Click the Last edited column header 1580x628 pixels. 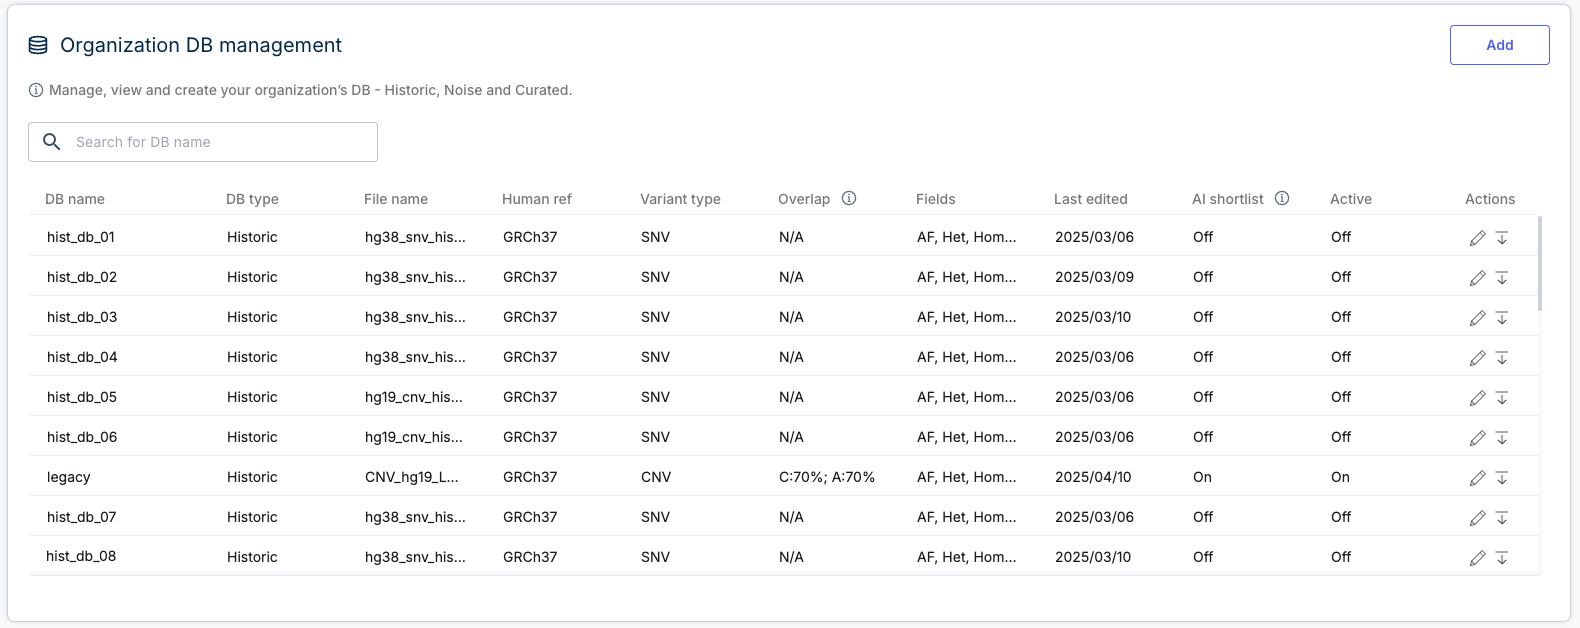click(1090, 199)
